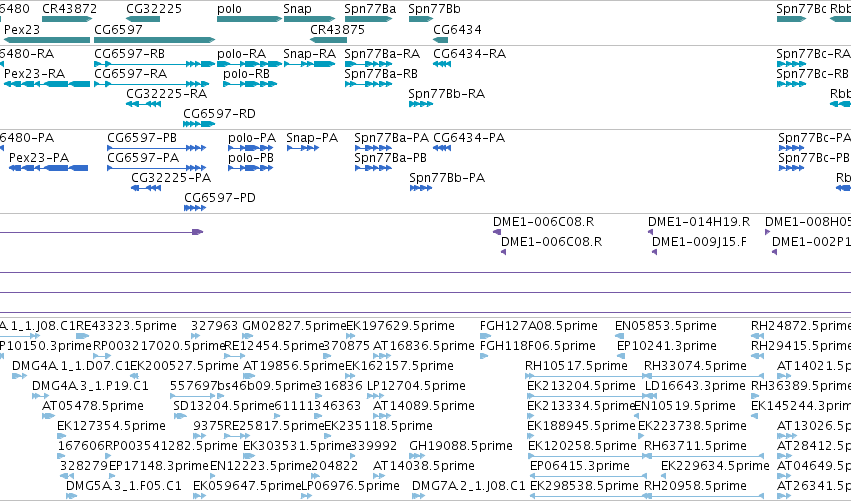Select protein CG32225-PA

146,188
